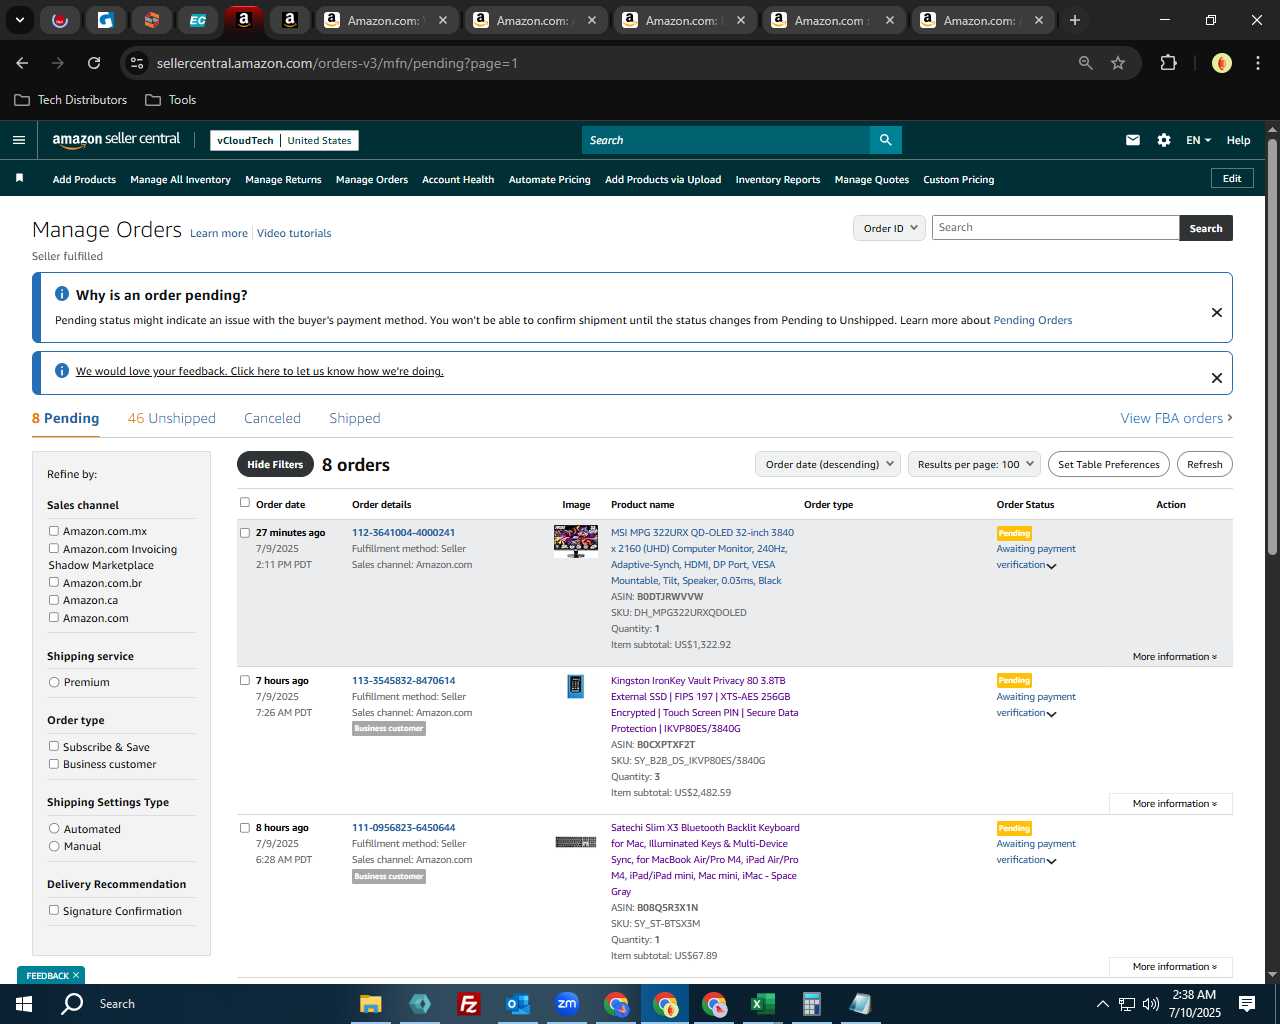
Task: Expand awaiting payment status for Satechi order
Action: 1051,861
